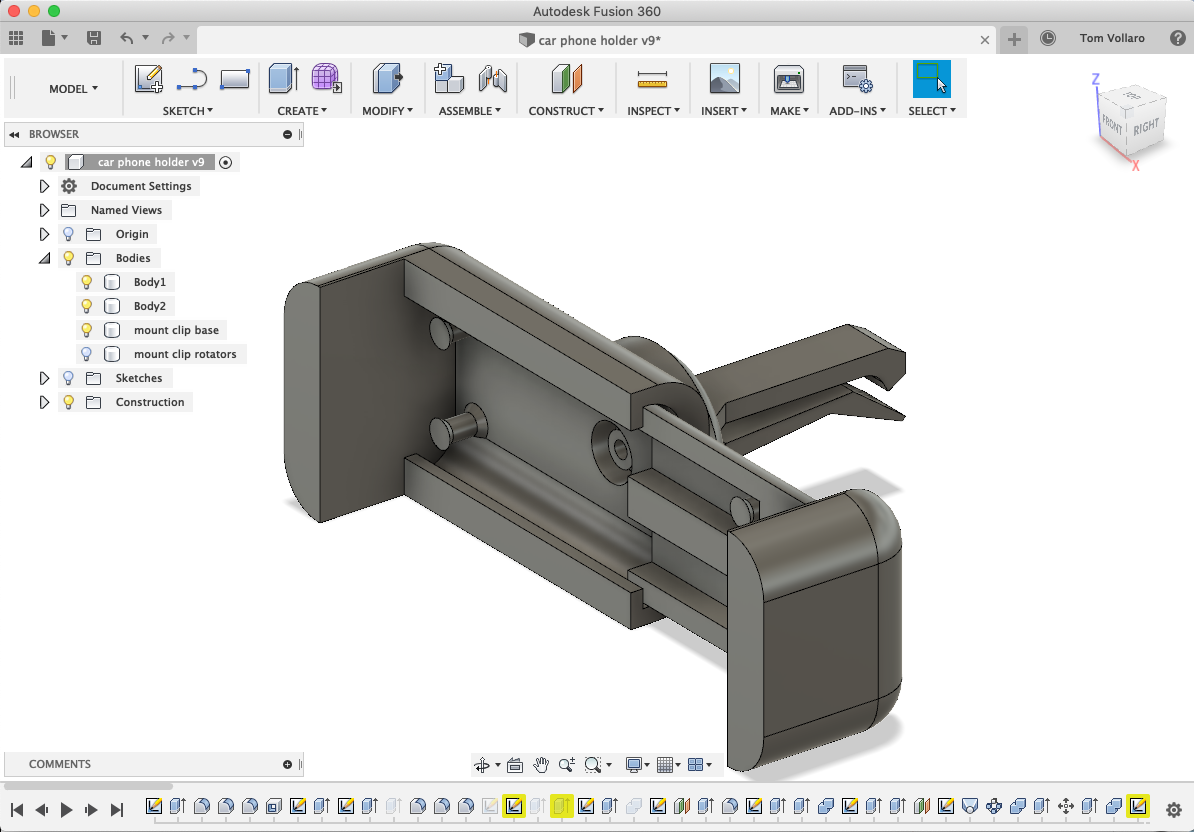Go to the beginning of the timeline
Screen dimensions: 1194x832
click(17, 810)
